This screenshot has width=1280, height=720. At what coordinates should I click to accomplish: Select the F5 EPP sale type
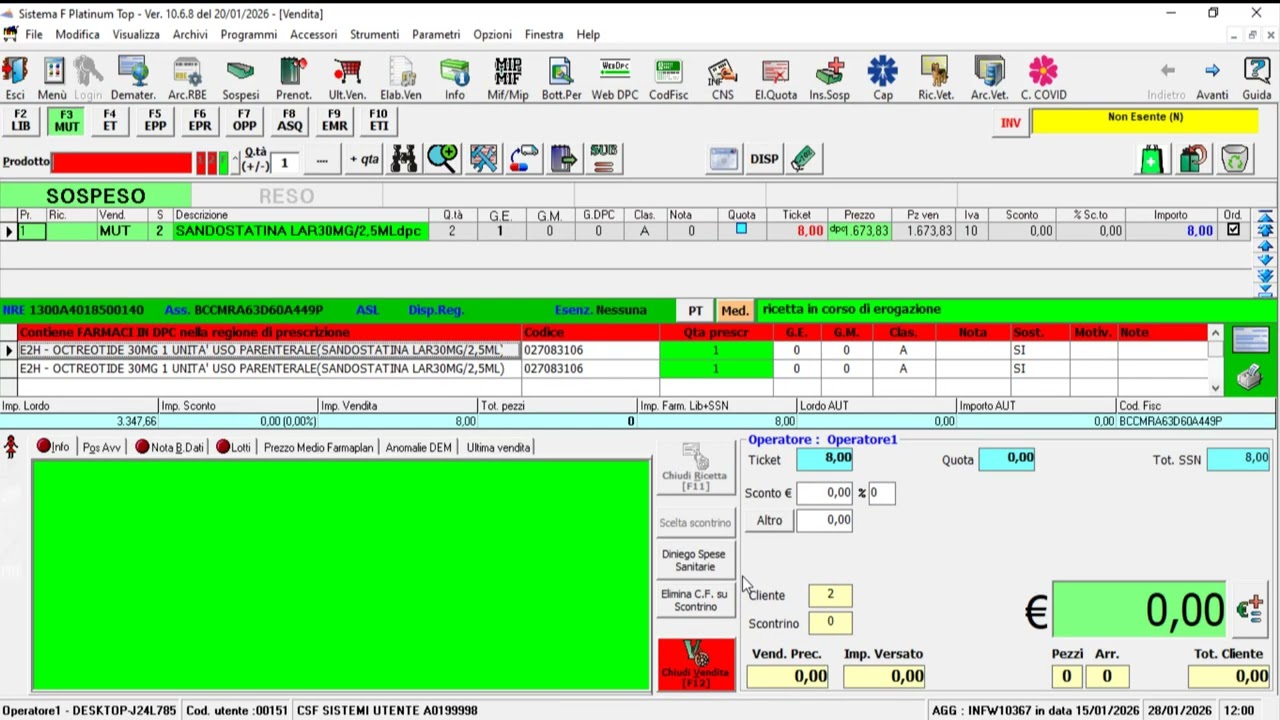[x=155, y=121]
